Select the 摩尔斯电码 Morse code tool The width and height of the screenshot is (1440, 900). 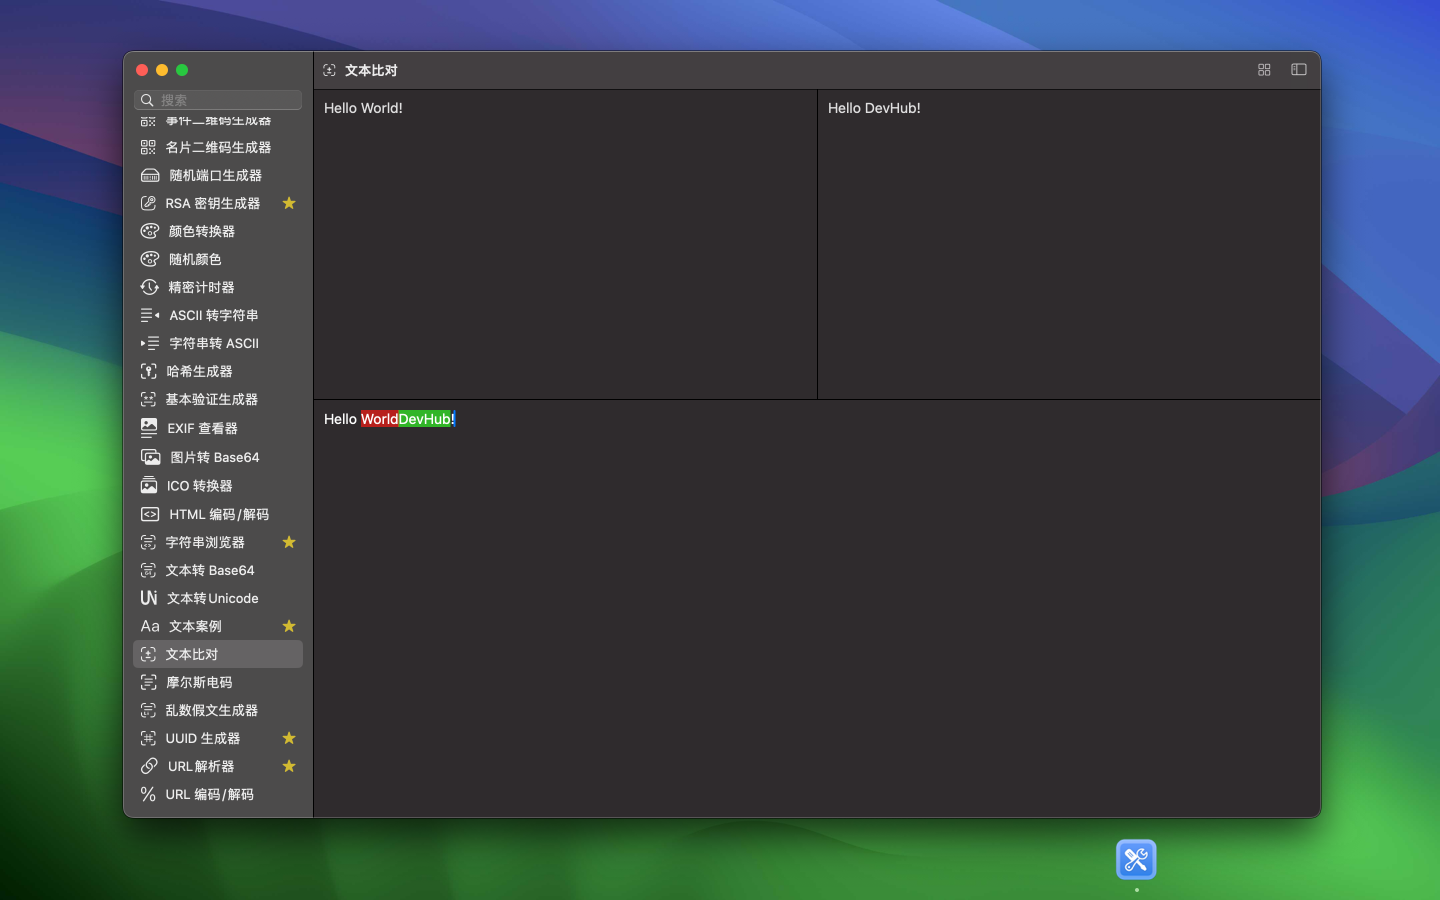[x=199, y=682]
